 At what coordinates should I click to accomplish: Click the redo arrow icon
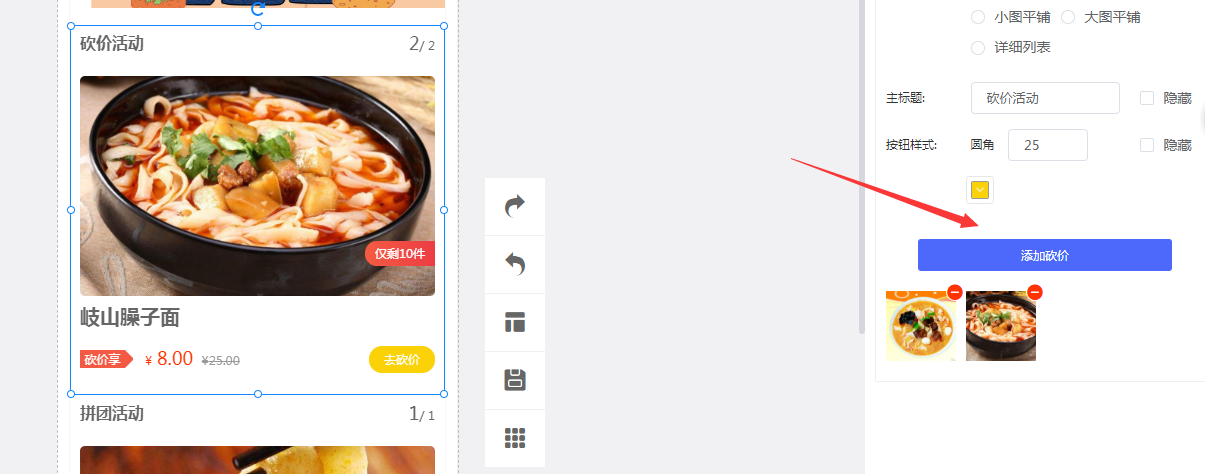[x=515, y=206]
